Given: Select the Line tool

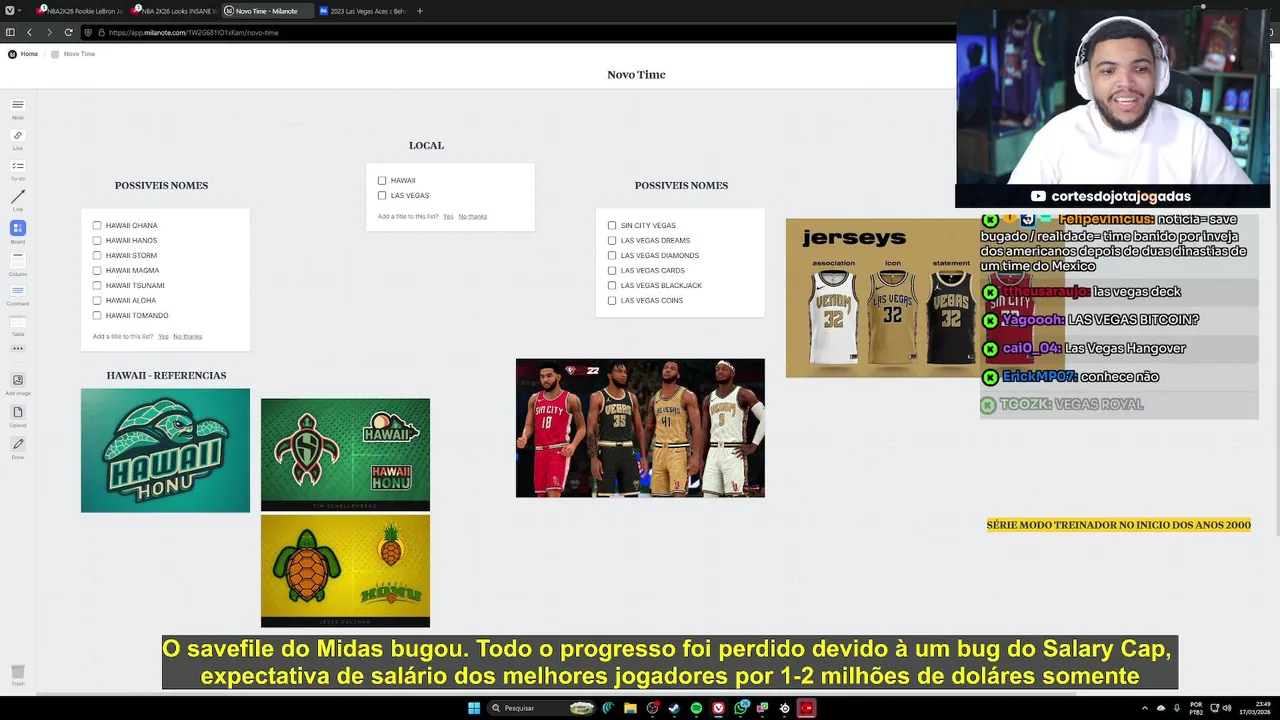Looking at the screenshot, I should click(x=18, y=200).
